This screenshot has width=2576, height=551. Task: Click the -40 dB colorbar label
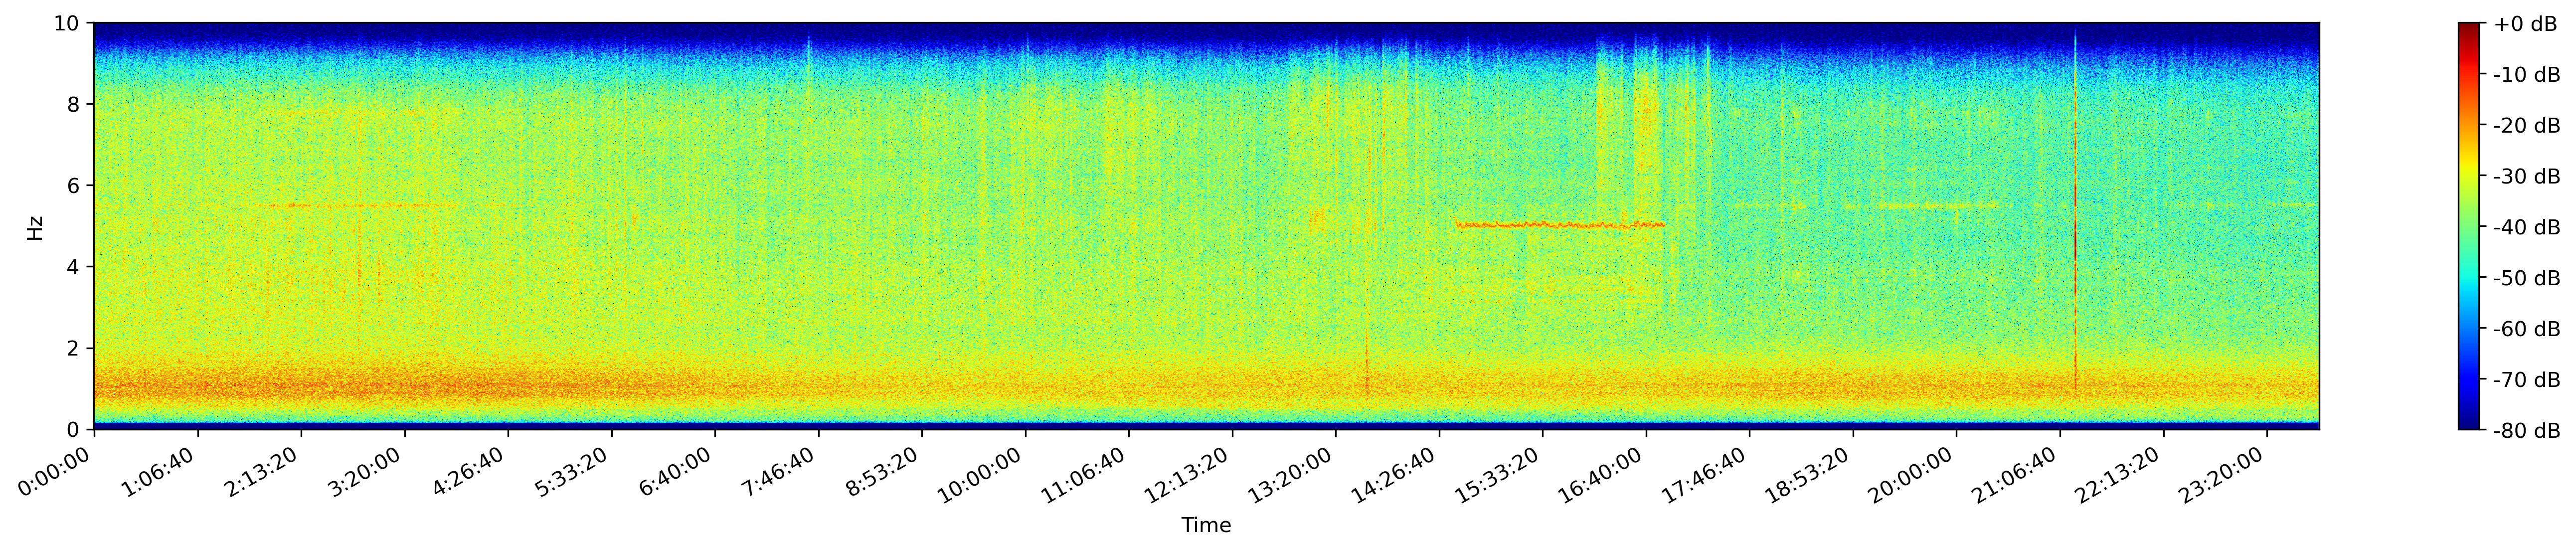[x=2527, y=227]
